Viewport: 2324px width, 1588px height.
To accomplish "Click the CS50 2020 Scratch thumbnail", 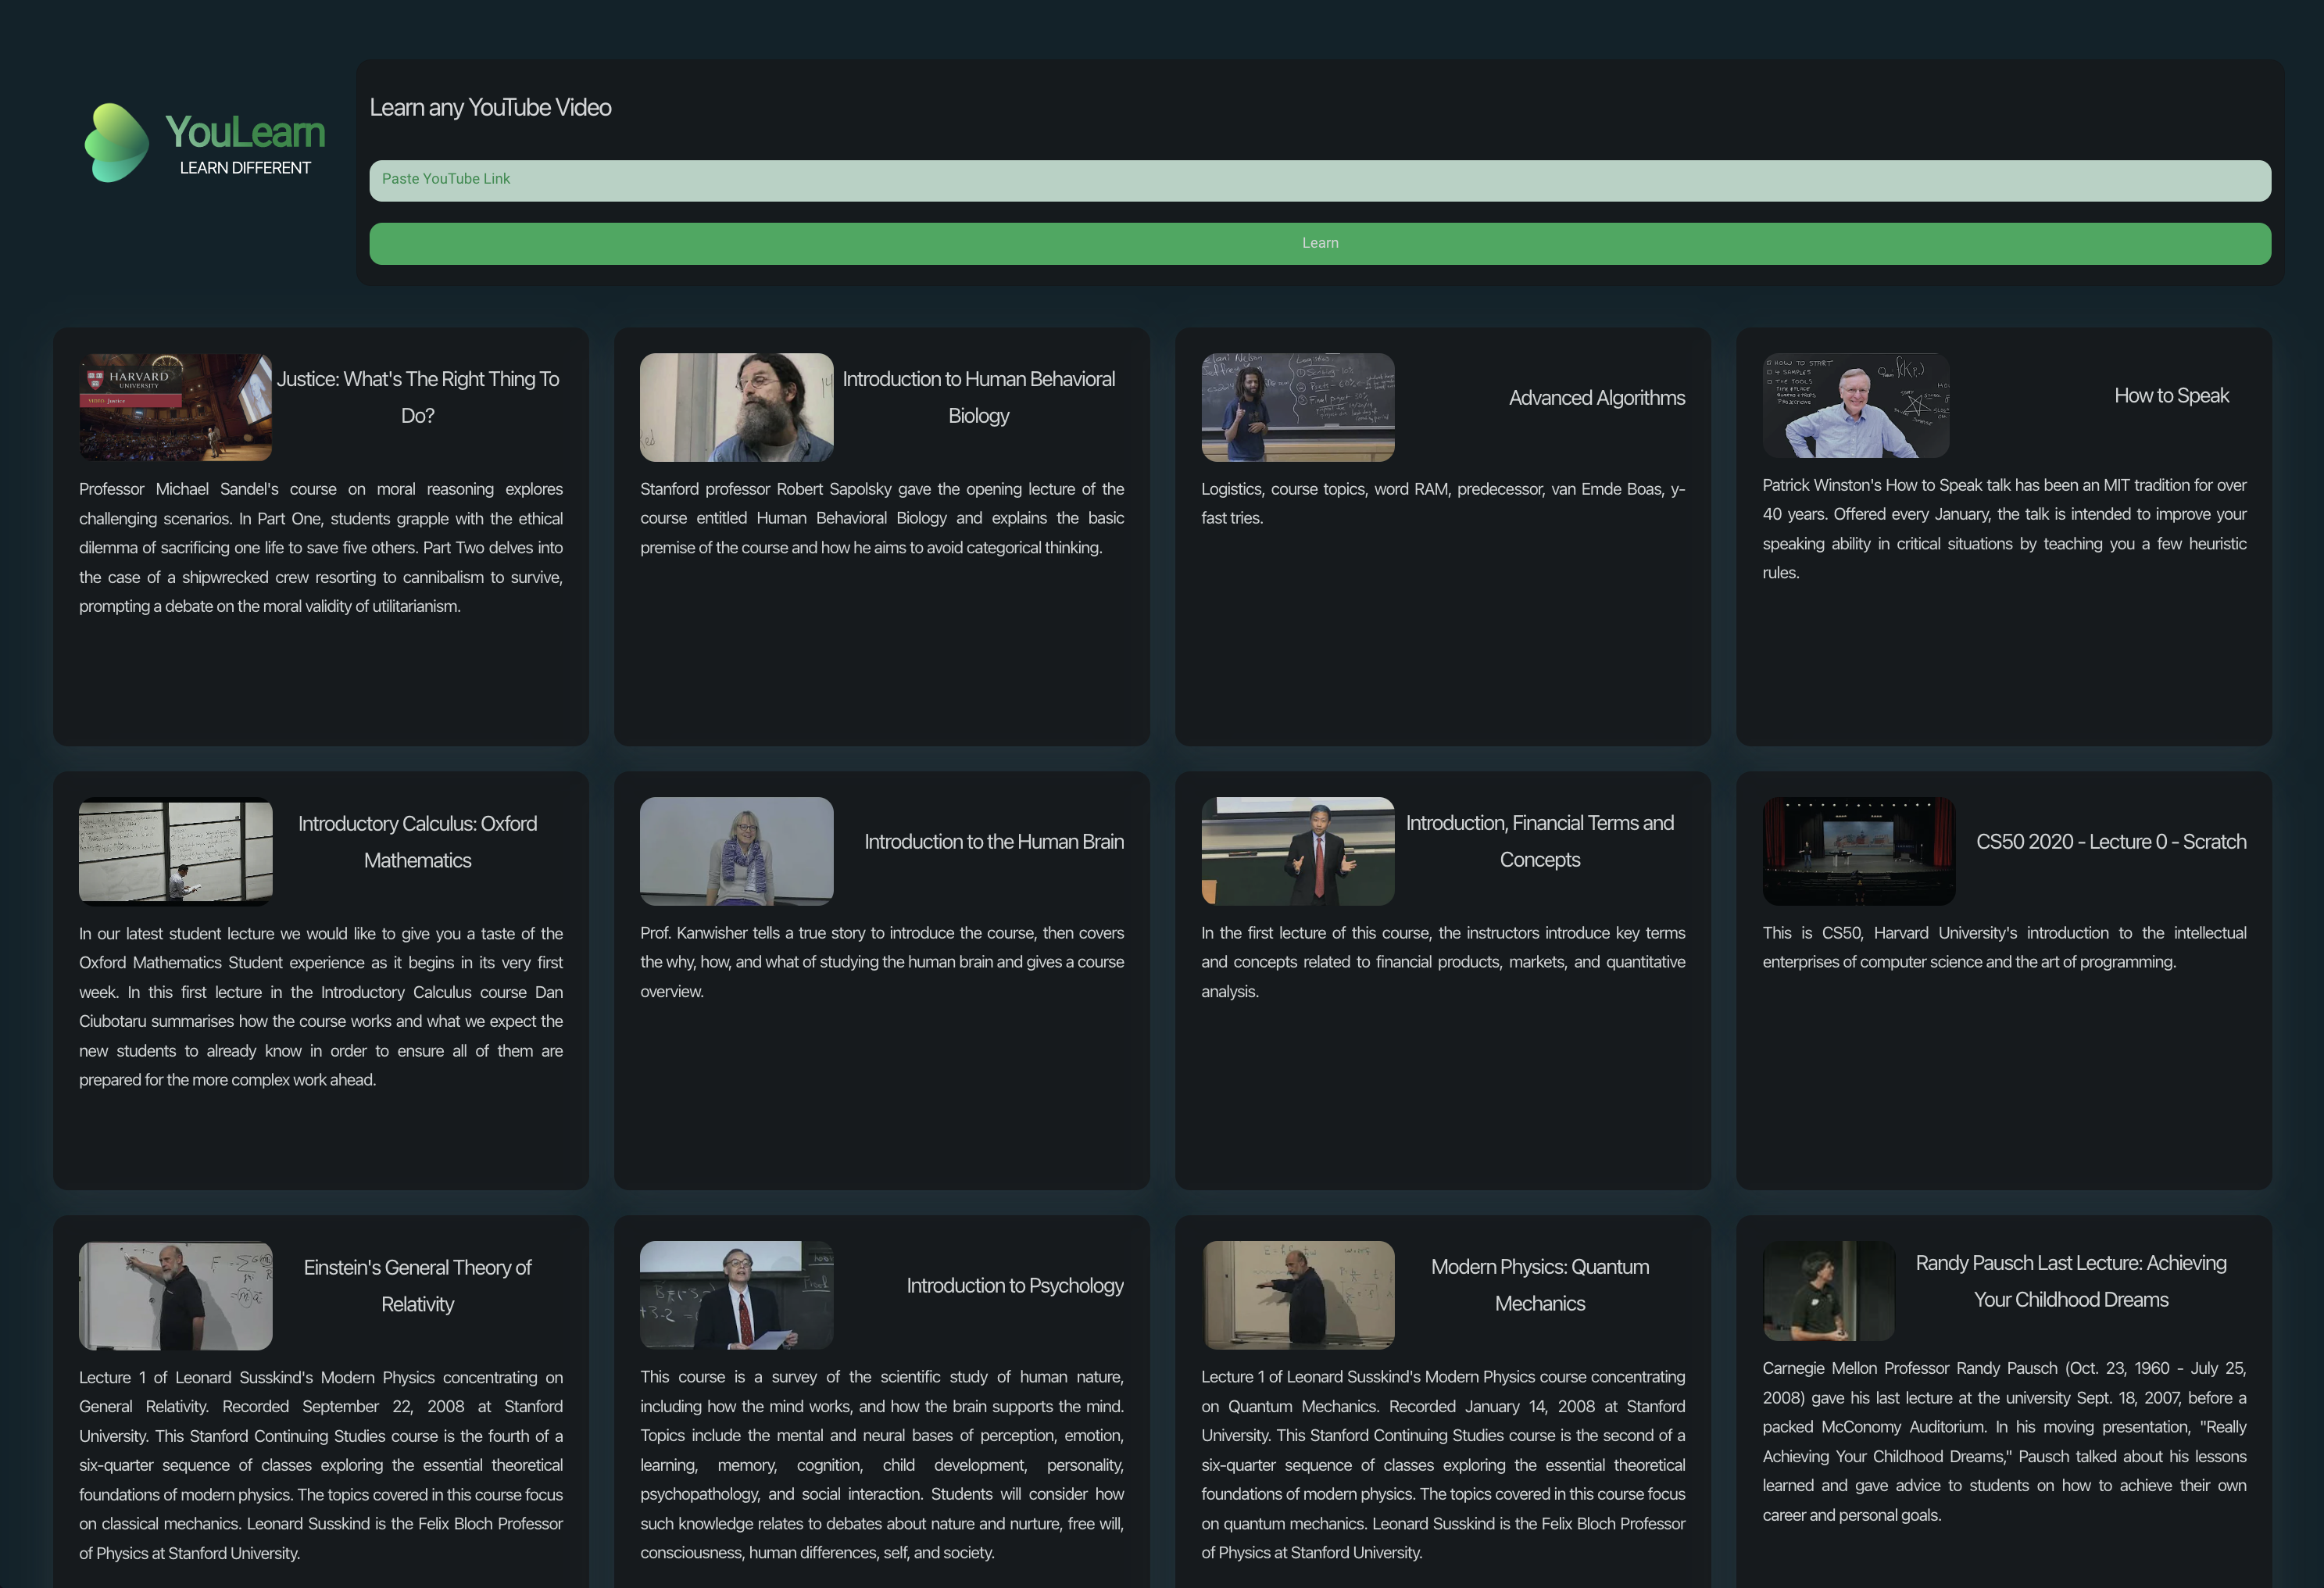I will pos(1858,851).
